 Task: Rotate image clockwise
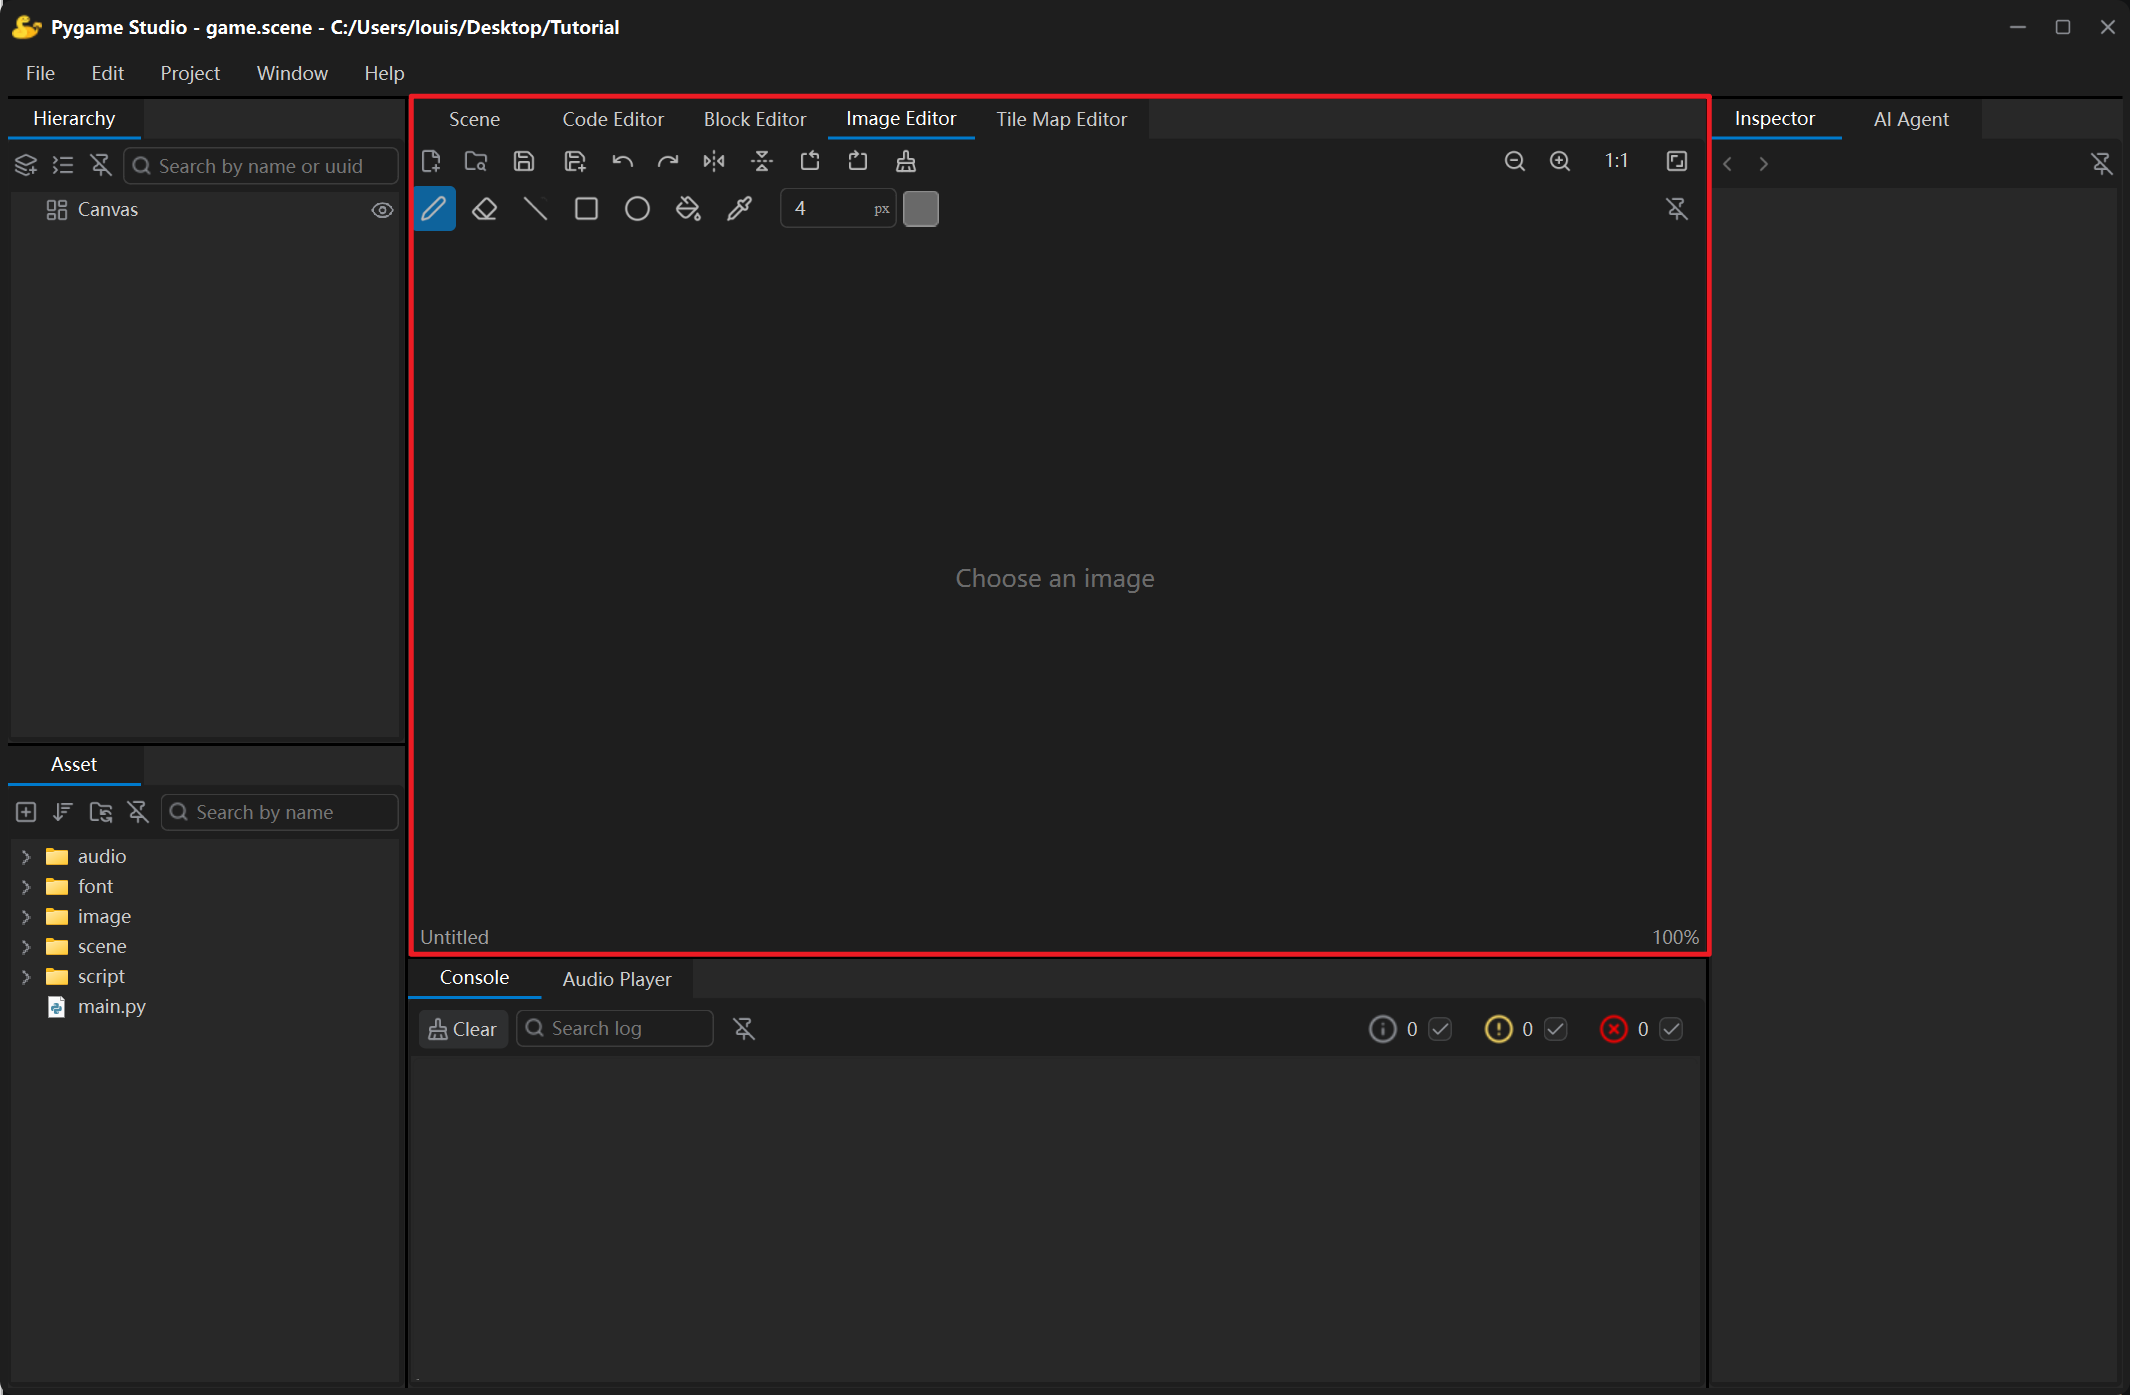pyautogui.click(x=858, y=161)
